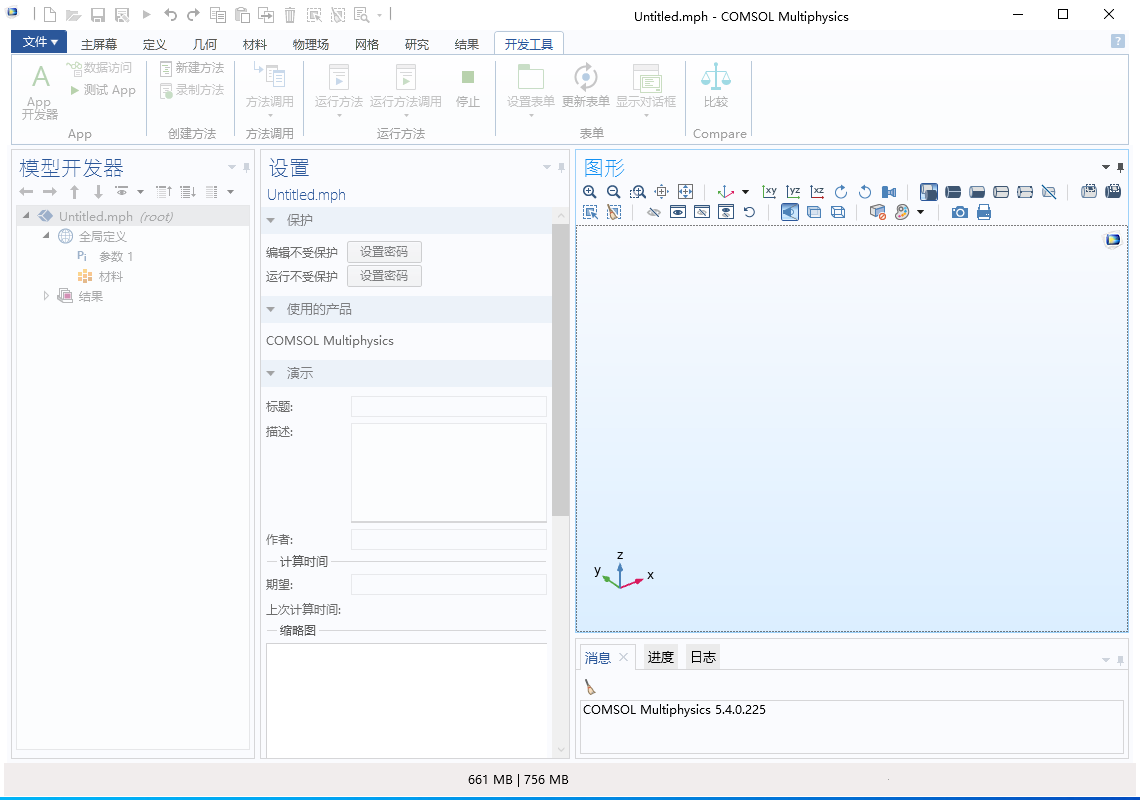Close the 消息 tab
Screen dimensions: 1140x800
(x=623, y=657)
